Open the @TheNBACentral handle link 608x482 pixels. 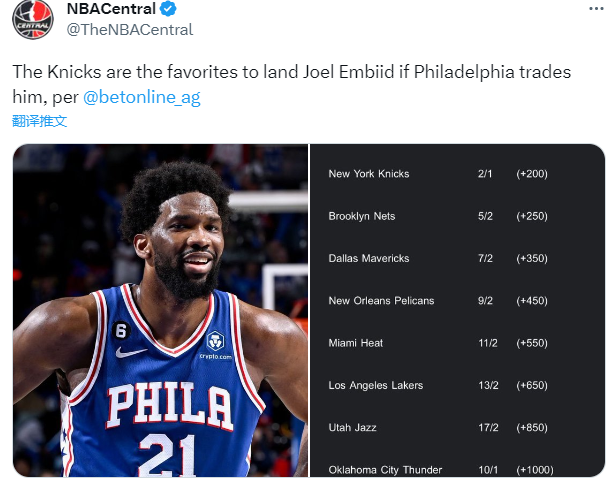[129, 30]
